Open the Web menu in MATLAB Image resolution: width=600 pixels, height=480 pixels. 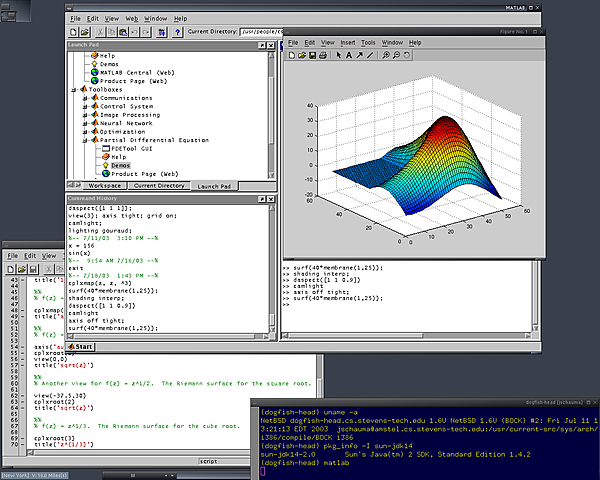131,18
